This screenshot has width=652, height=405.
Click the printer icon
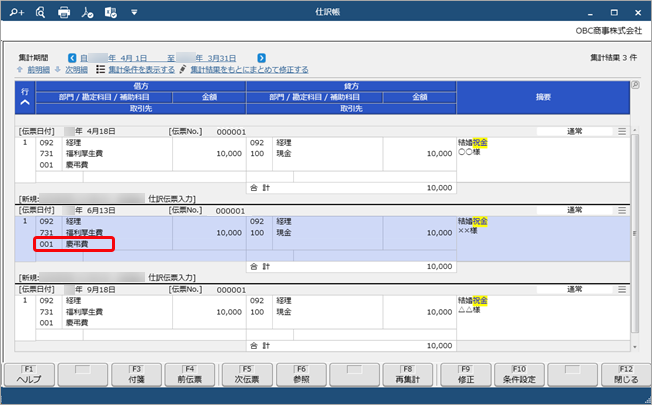coord(64,12)
